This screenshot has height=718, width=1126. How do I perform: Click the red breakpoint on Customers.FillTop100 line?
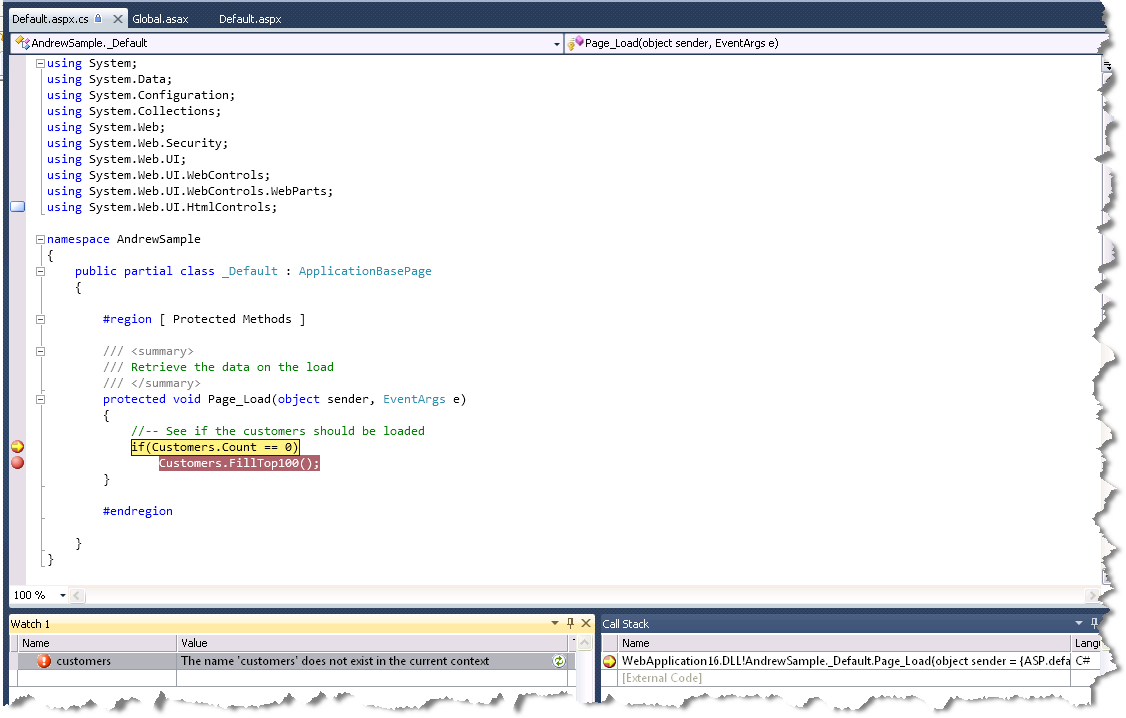coord(17,463)
